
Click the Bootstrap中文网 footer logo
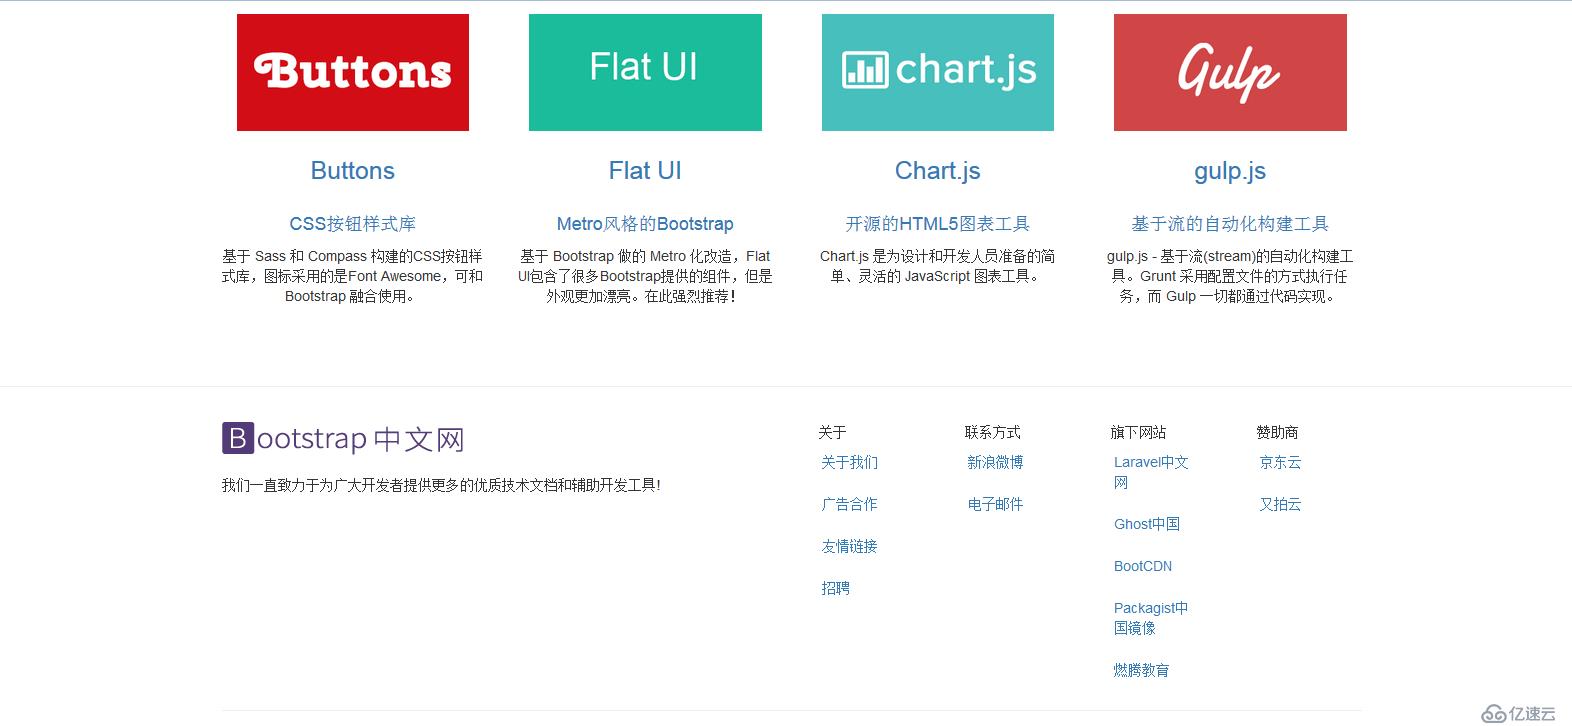343,438
